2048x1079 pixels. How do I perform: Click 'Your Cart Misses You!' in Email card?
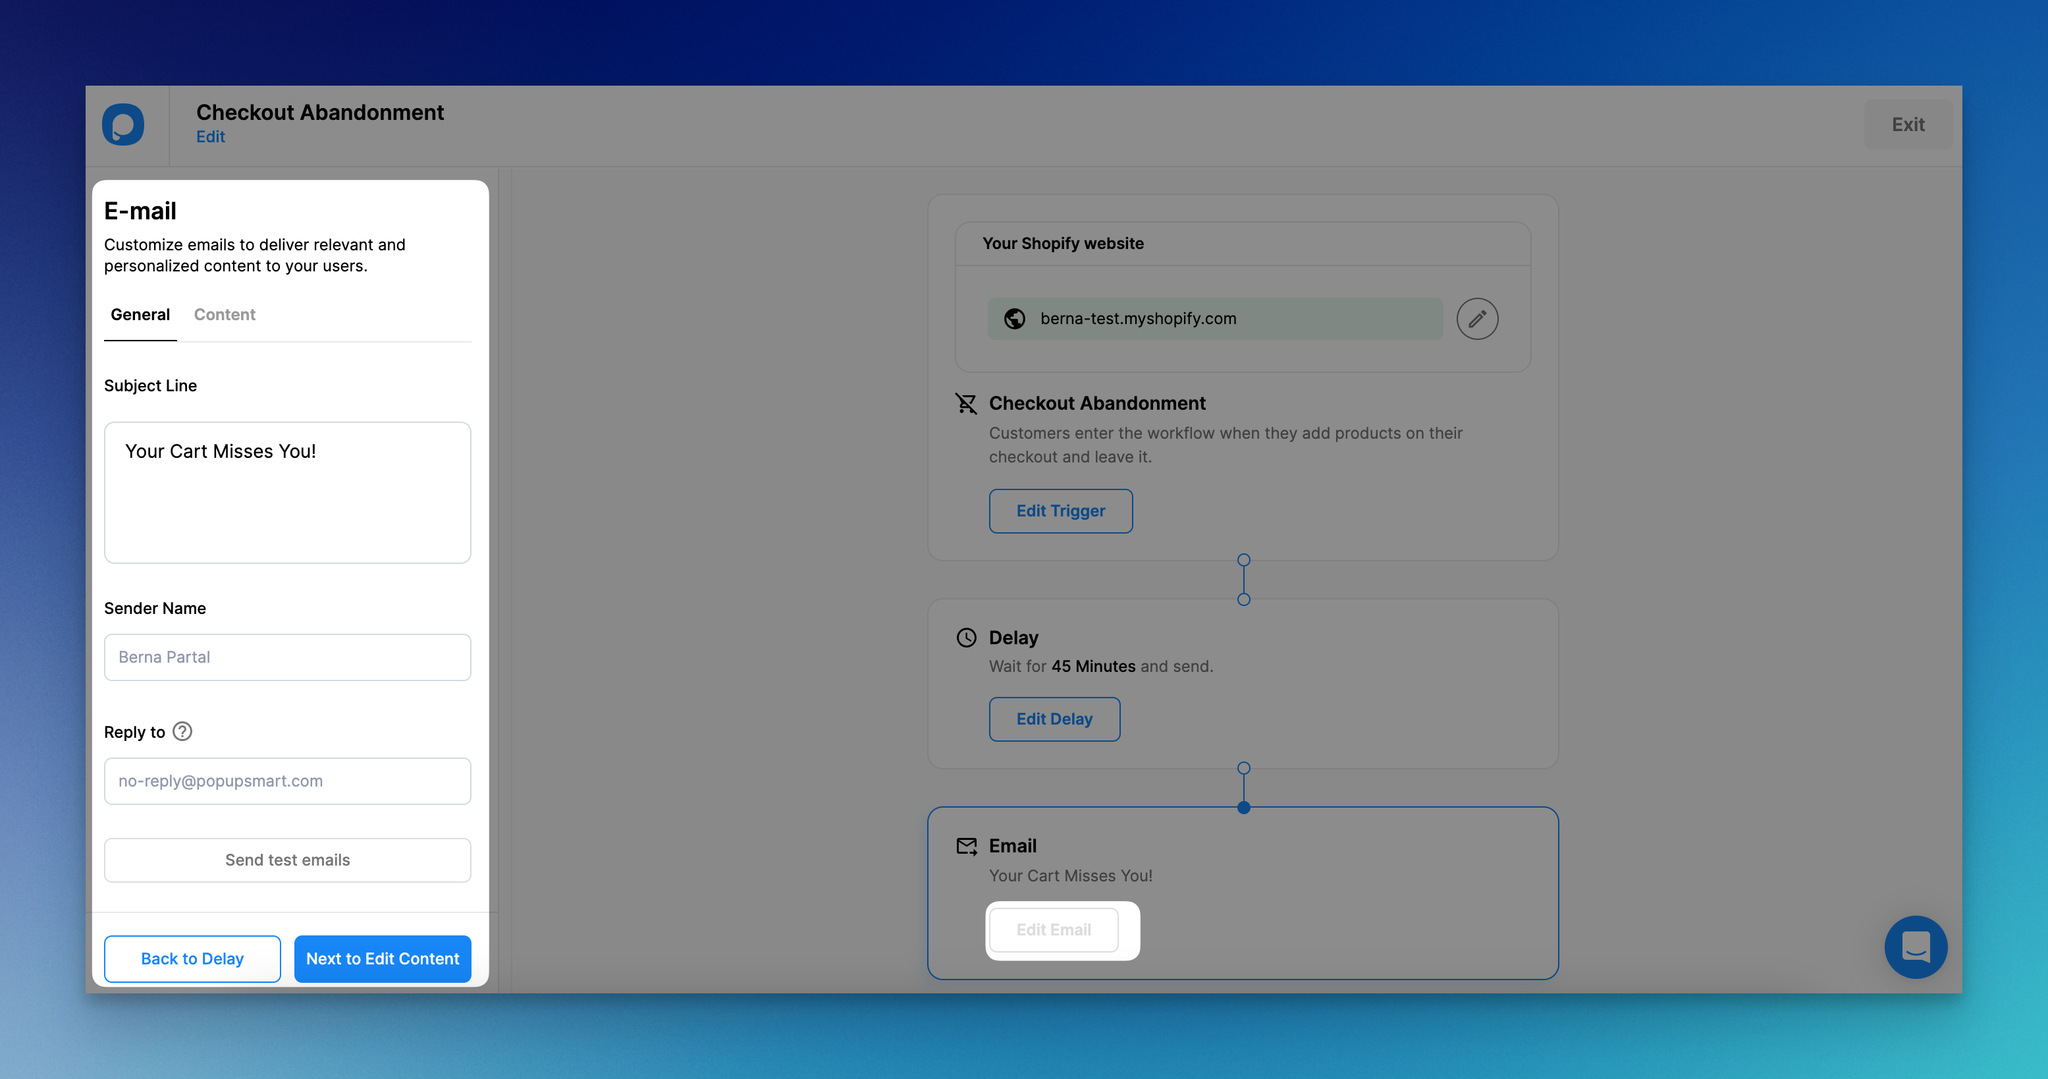point(1070,876)
